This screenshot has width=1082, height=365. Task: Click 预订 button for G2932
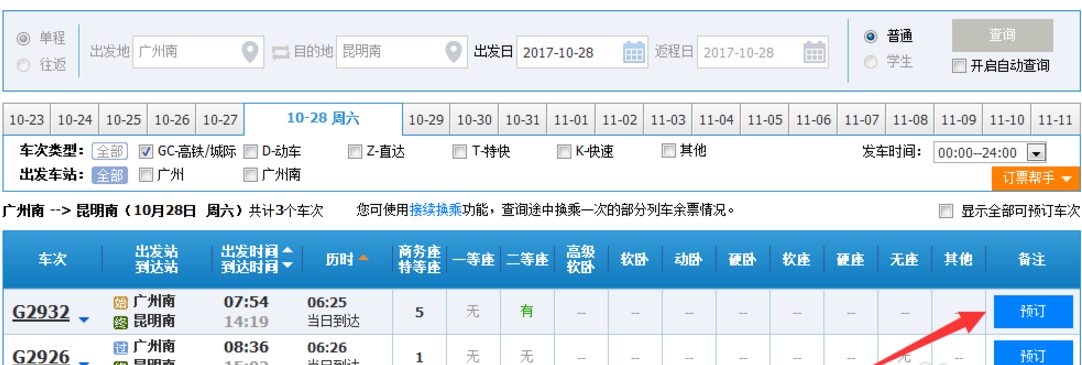(x=1033, y=311)
